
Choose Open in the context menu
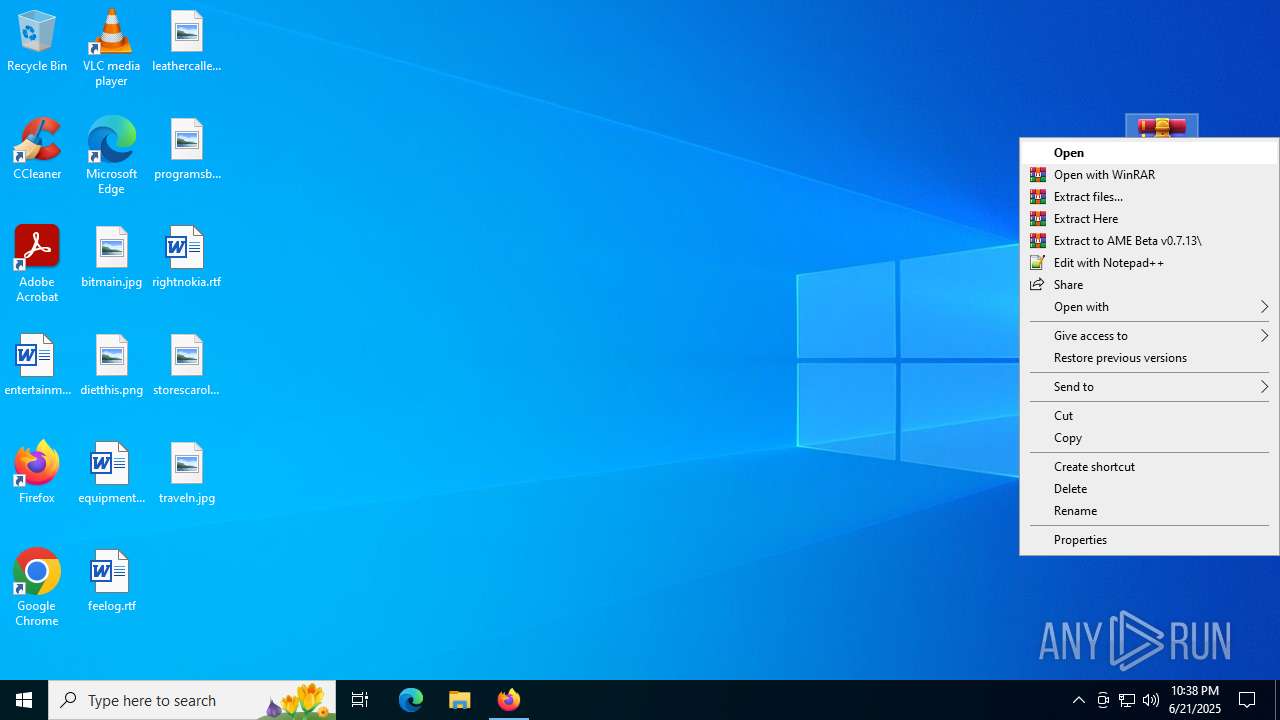tap(1149, 153)
